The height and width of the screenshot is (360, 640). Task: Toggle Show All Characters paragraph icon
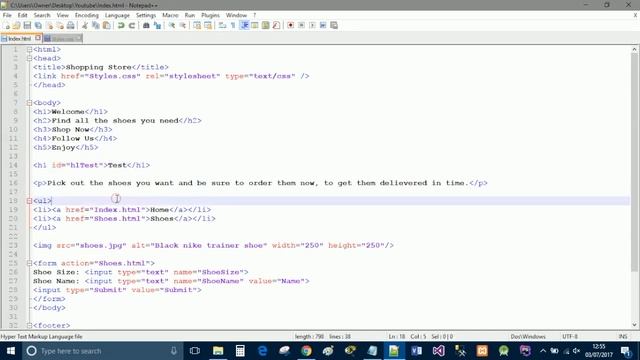click(x=233, y=25)
